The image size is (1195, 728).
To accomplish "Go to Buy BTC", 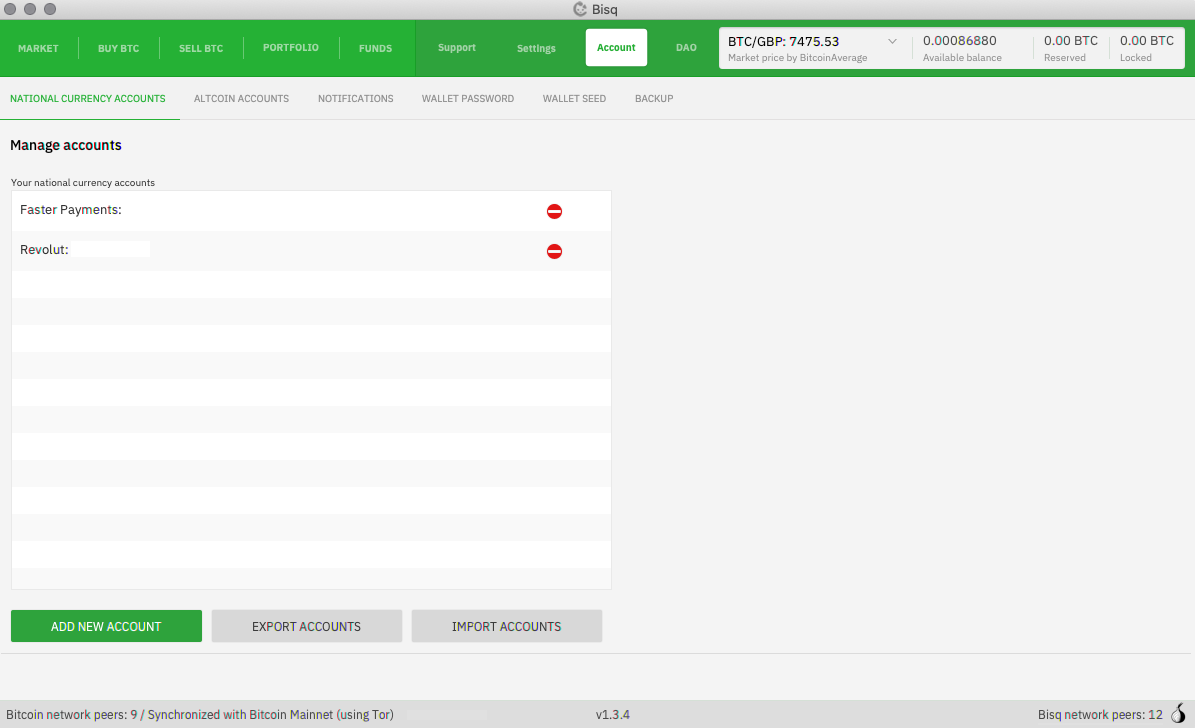I will coord(118,48).
